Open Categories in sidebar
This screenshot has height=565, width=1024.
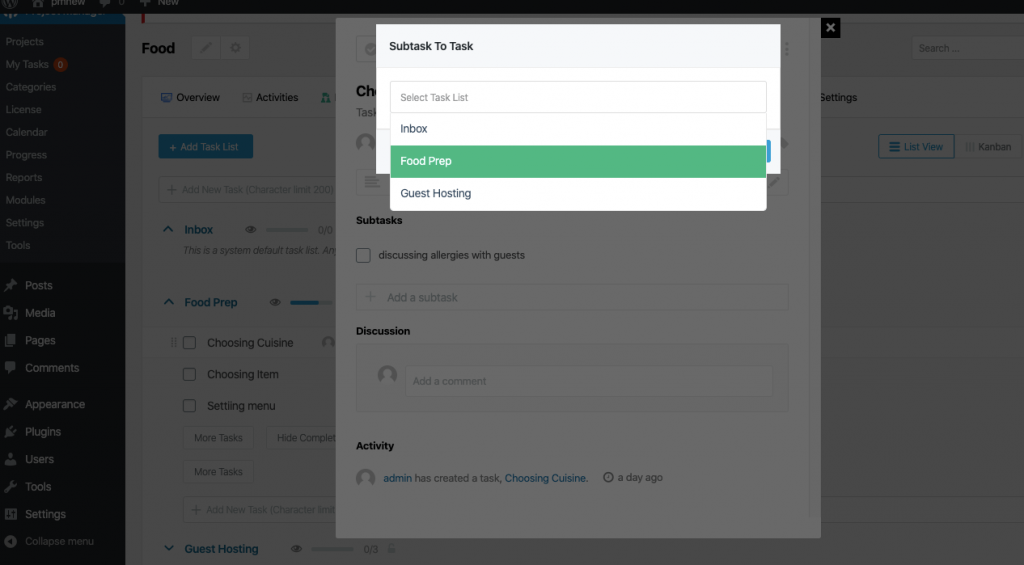[x=31, y=87]
